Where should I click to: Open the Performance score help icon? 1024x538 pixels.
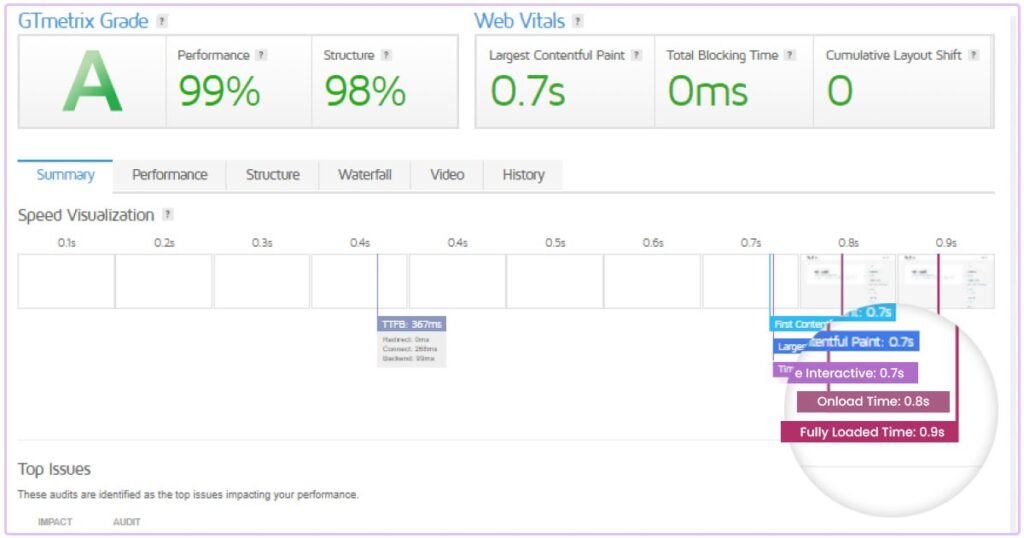tap(261, 56)
